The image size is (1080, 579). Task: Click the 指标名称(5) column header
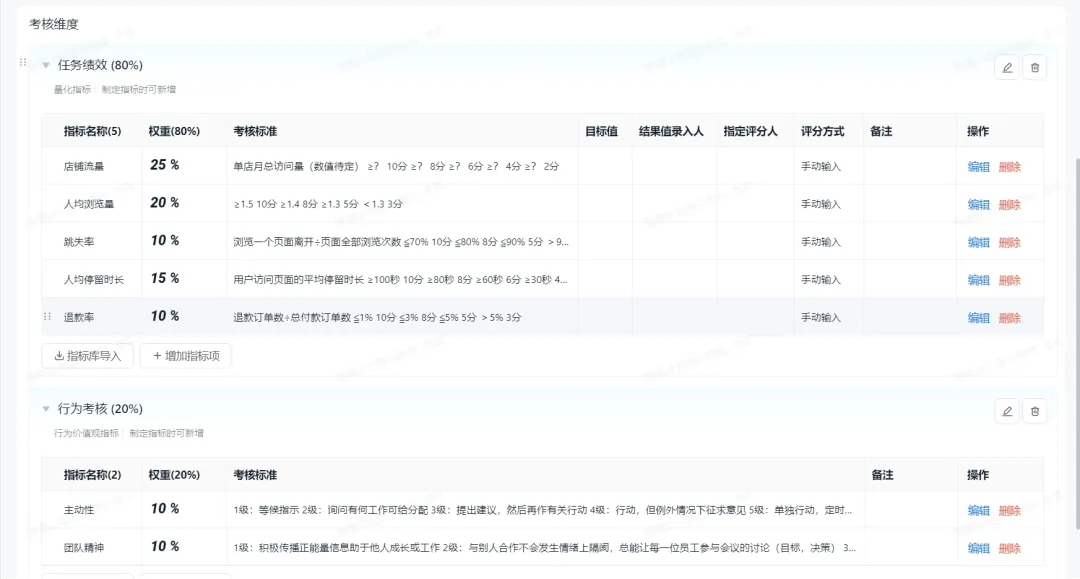tap(92, 131)
